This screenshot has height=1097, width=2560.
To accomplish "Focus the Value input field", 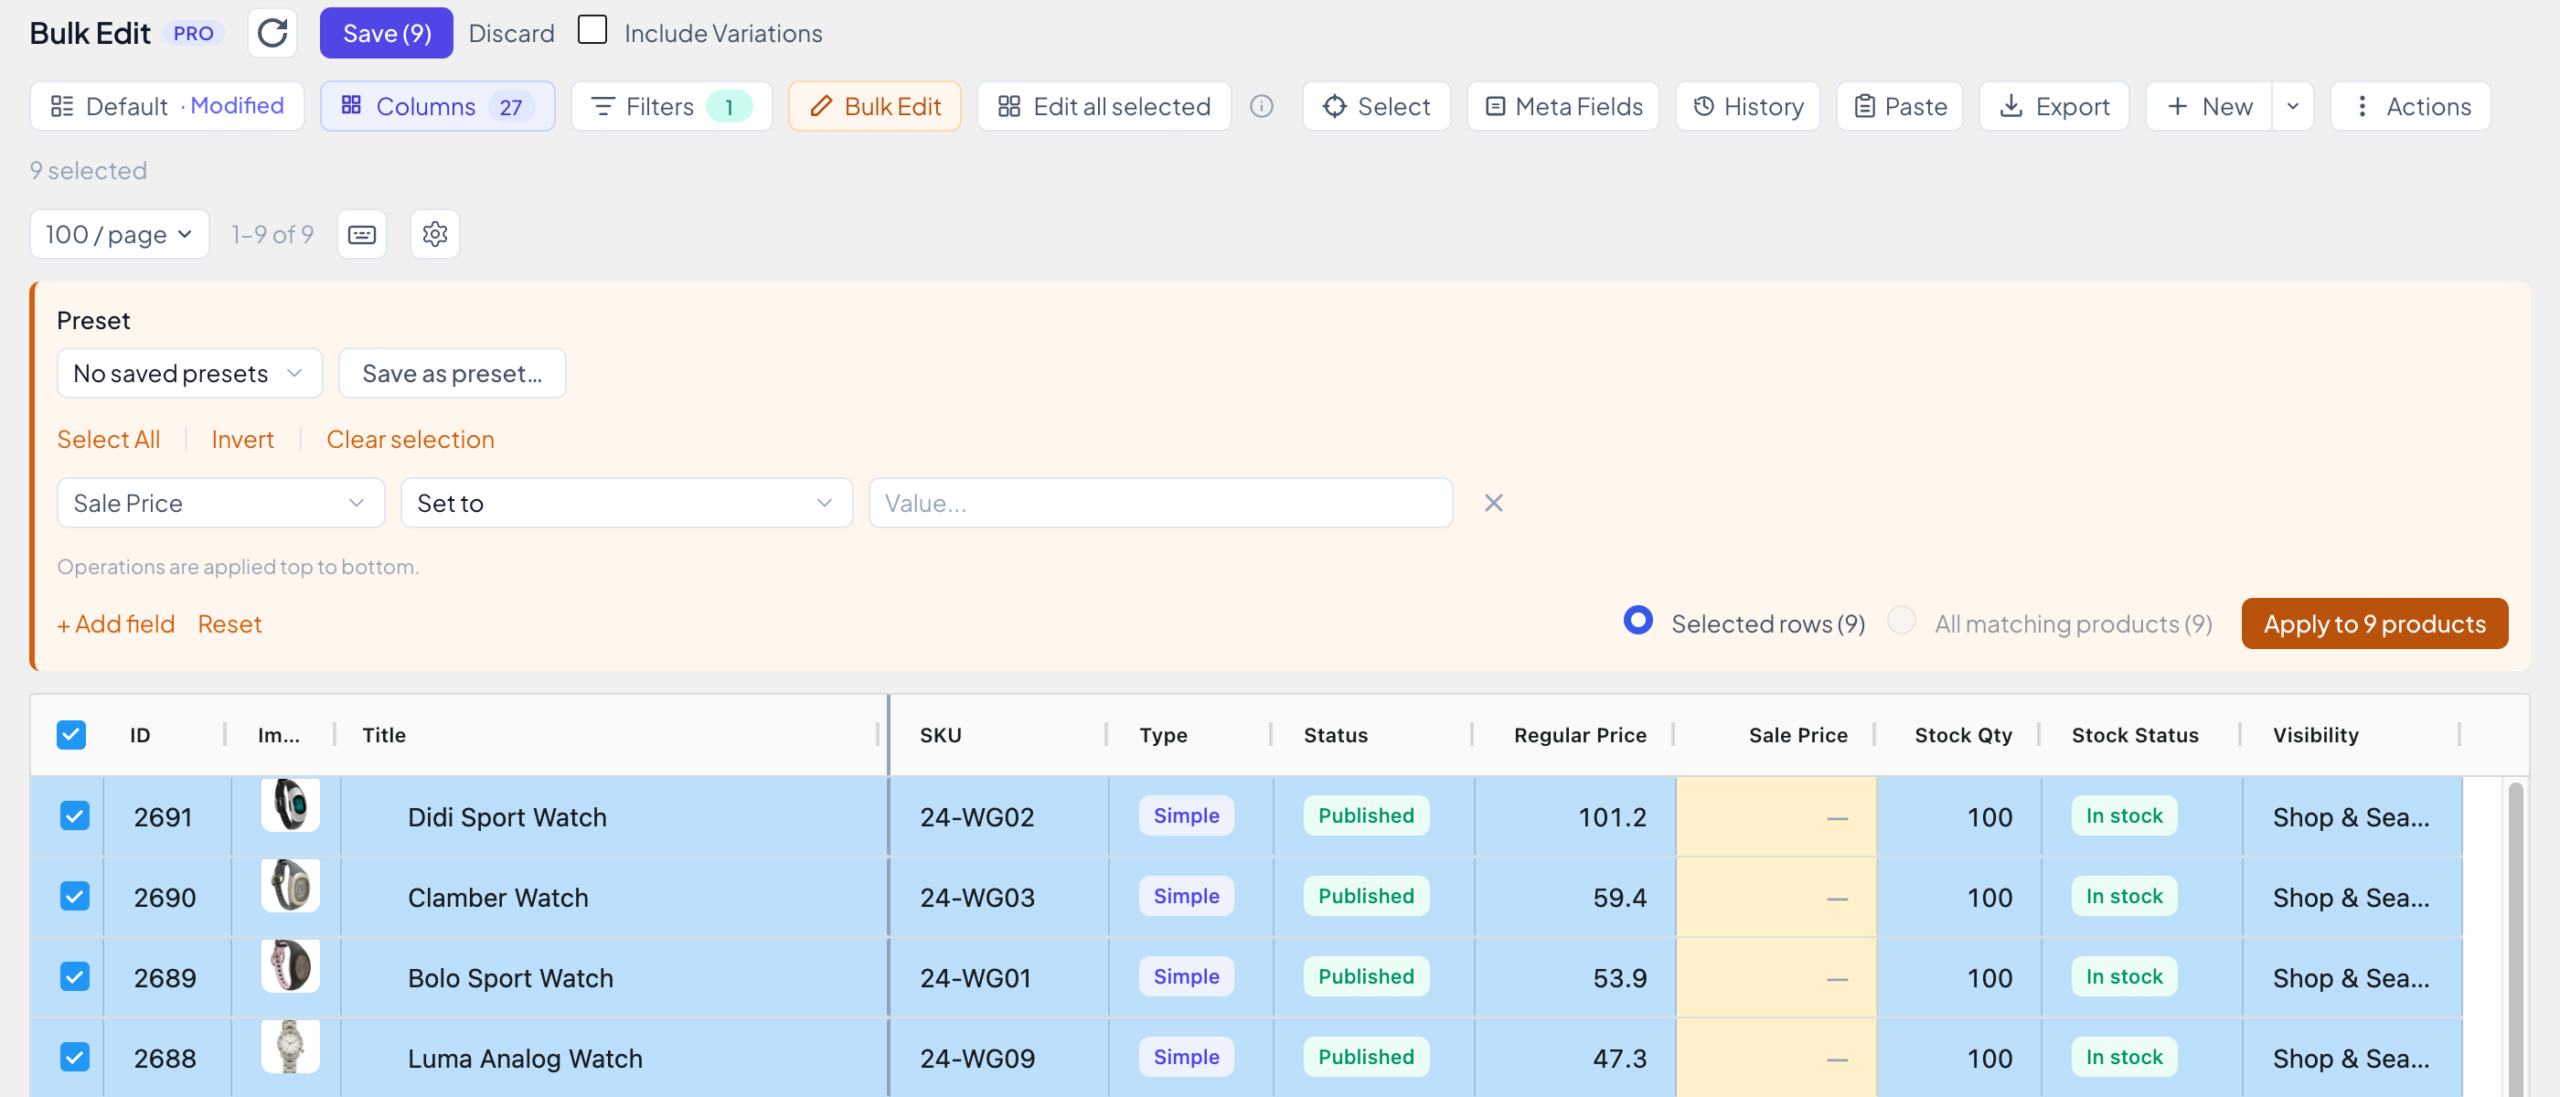I will click(x=1161, y=503).
